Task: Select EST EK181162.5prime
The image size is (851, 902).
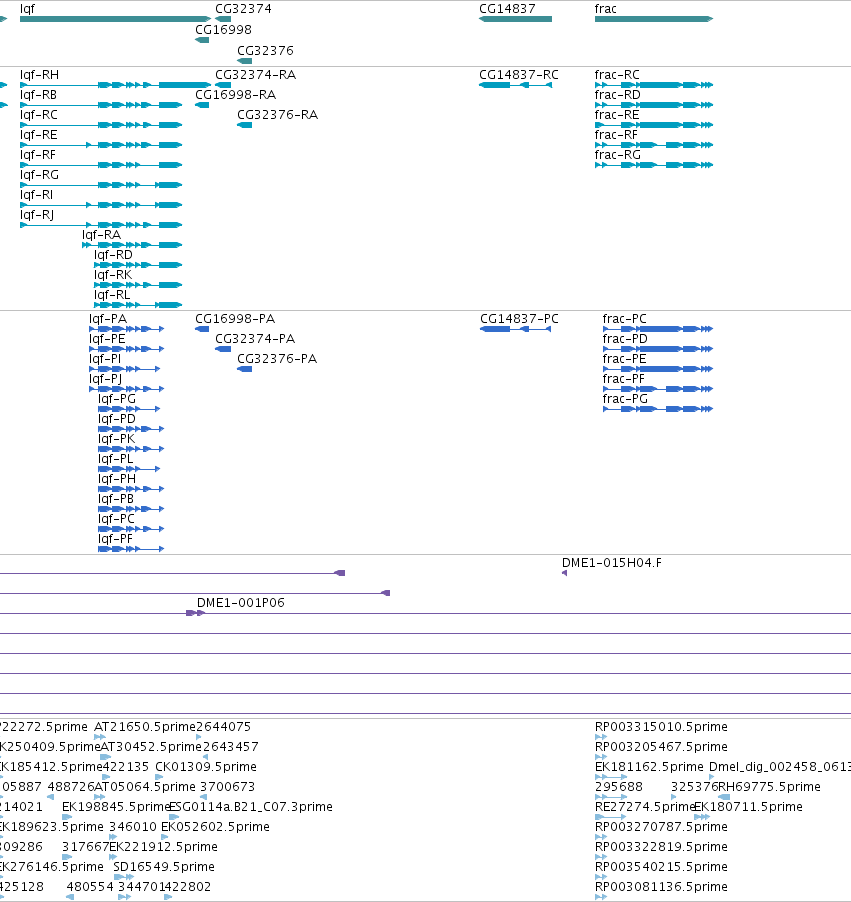Action: (x=610, y=777)
